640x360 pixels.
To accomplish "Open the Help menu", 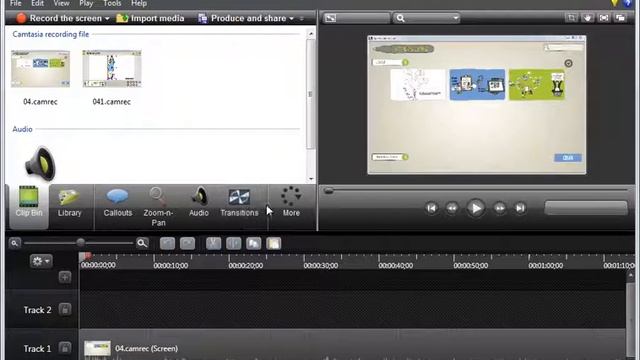I will click(139, 3).
